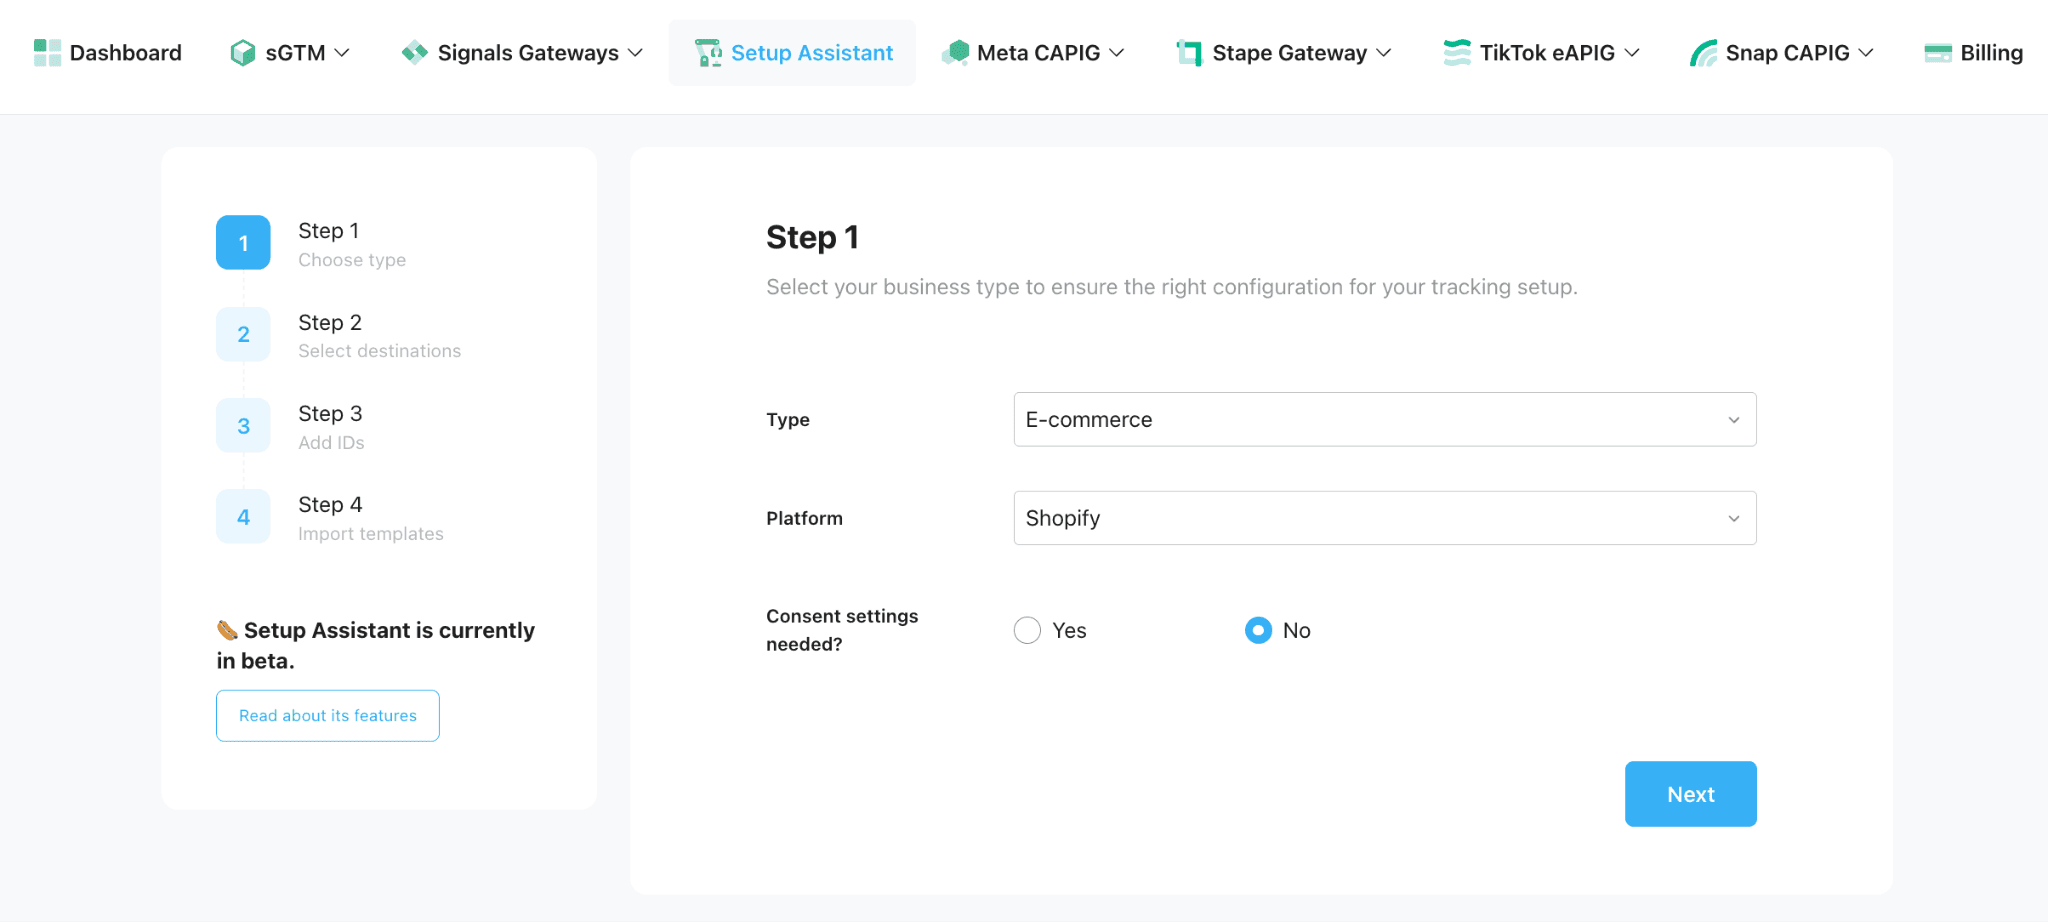Expand the Signals Gateways chevron
This screenshot has height=922, width=2048.
tap(635, 53)
